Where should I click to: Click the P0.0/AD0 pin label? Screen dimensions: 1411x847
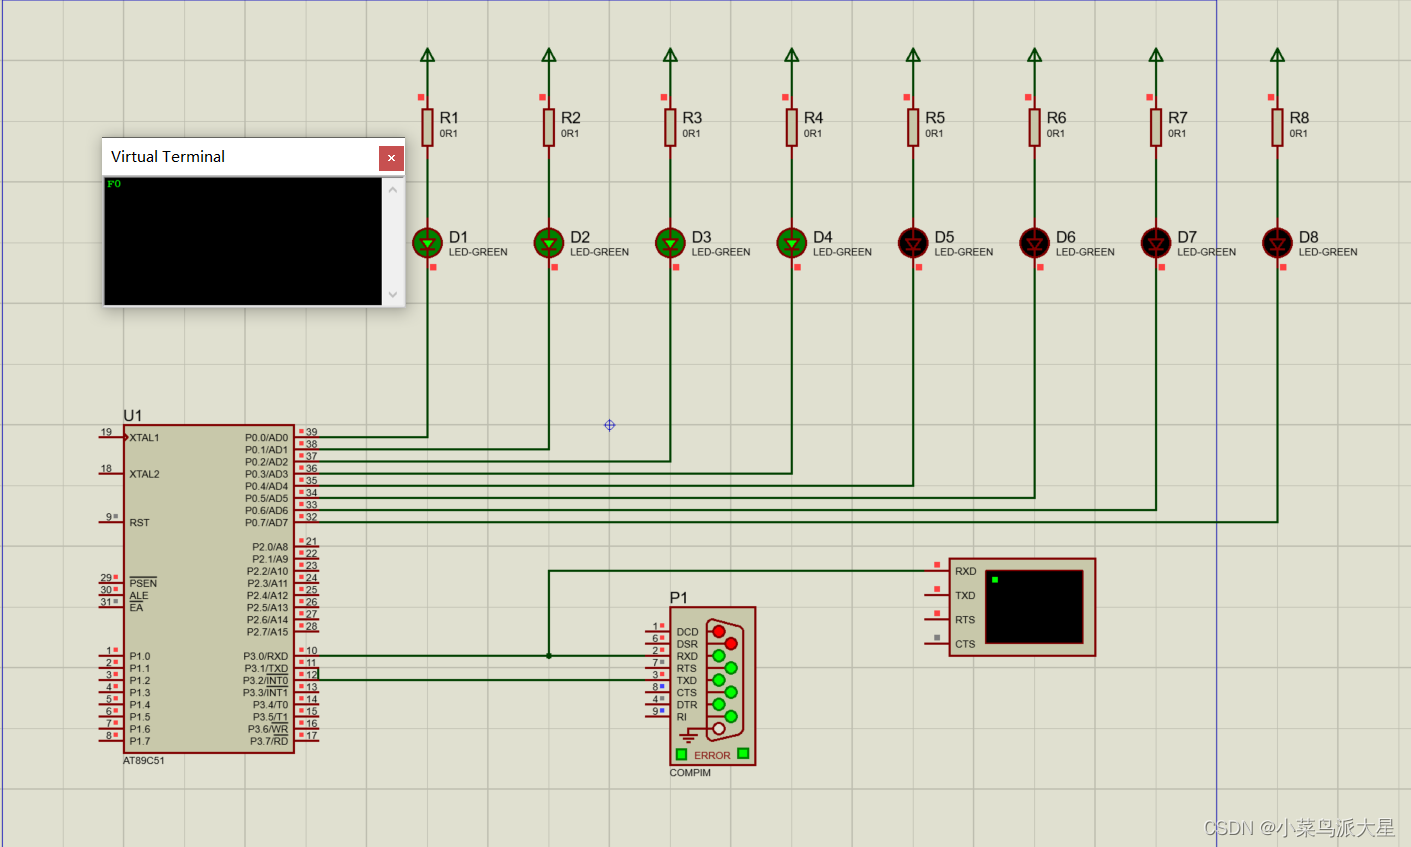tap(266, 438)
